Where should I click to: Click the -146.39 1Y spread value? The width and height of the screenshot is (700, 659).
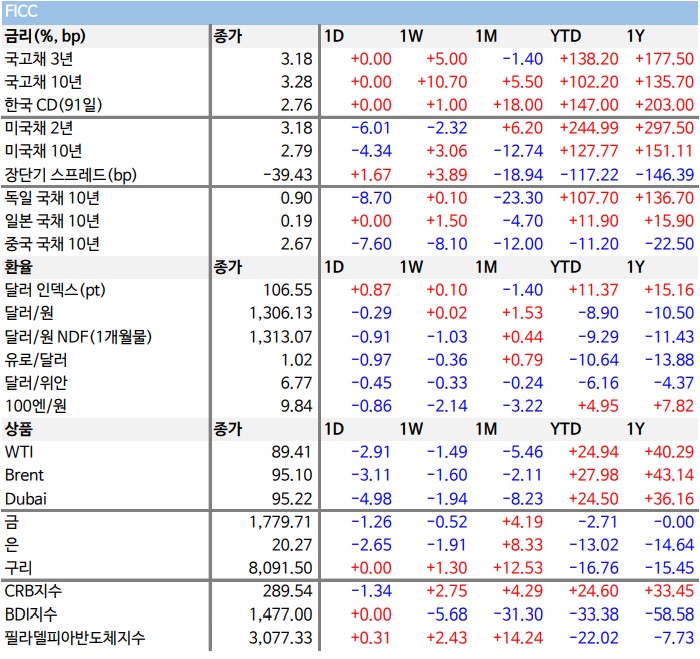tap(665, 175)
